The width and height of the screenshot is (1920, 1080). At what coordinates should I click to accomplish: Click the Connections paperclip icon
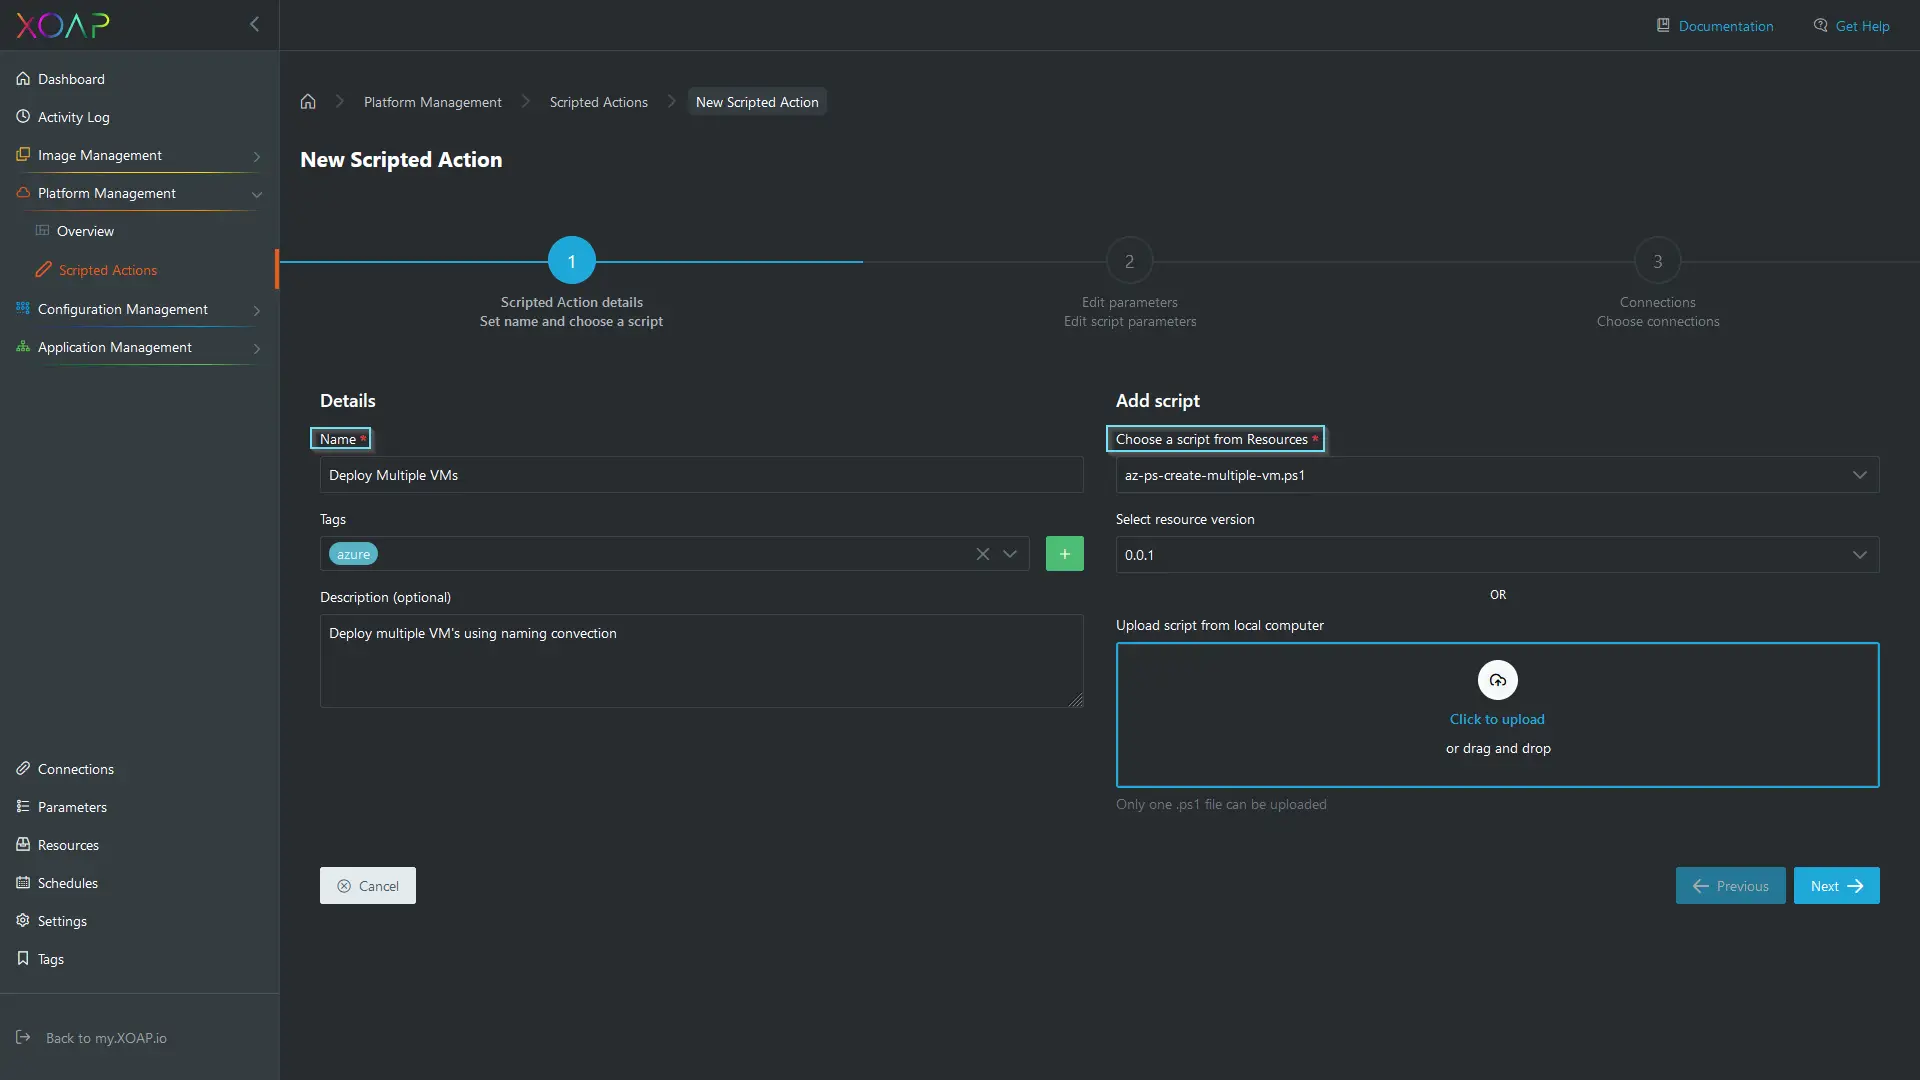(23, 768)
